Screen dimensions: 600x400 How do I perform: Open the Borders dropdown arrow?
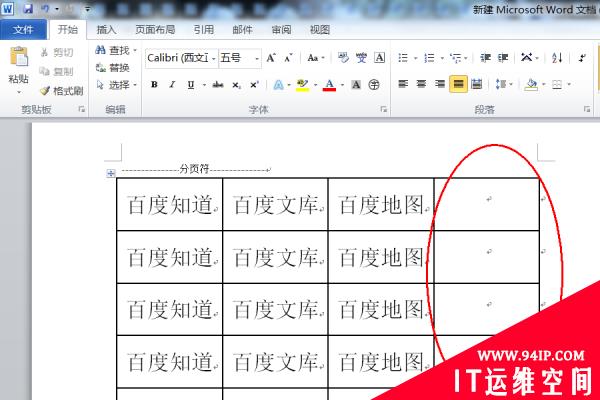[x=569, y=84]
